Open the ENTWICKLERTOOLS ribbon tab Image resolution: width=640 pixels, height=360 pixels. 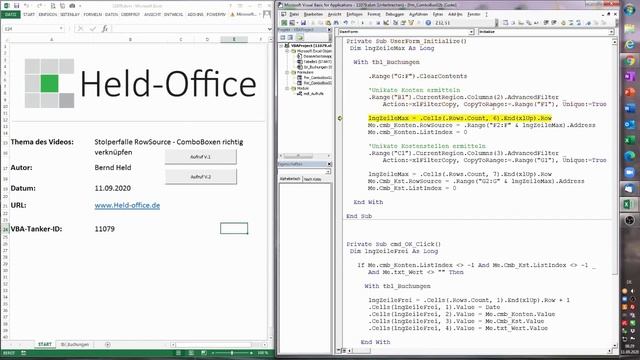(x=173, y=14)
